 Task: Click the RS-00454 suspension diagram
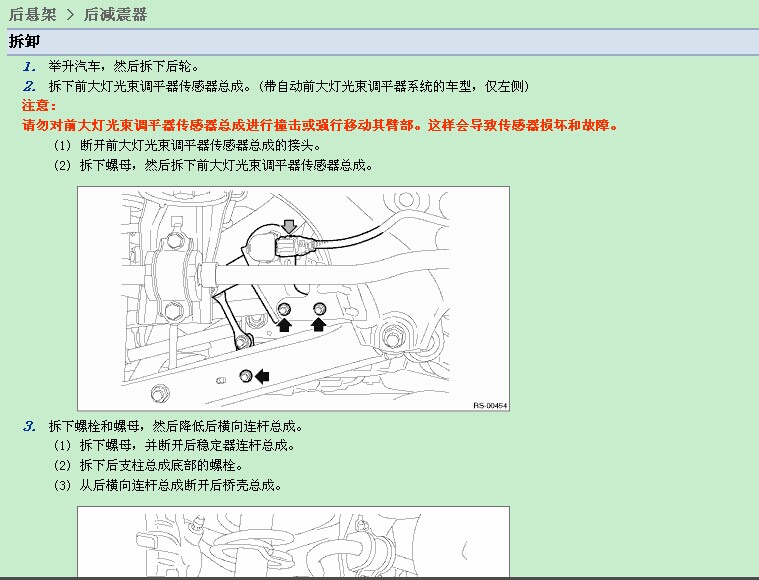point(293,299)
